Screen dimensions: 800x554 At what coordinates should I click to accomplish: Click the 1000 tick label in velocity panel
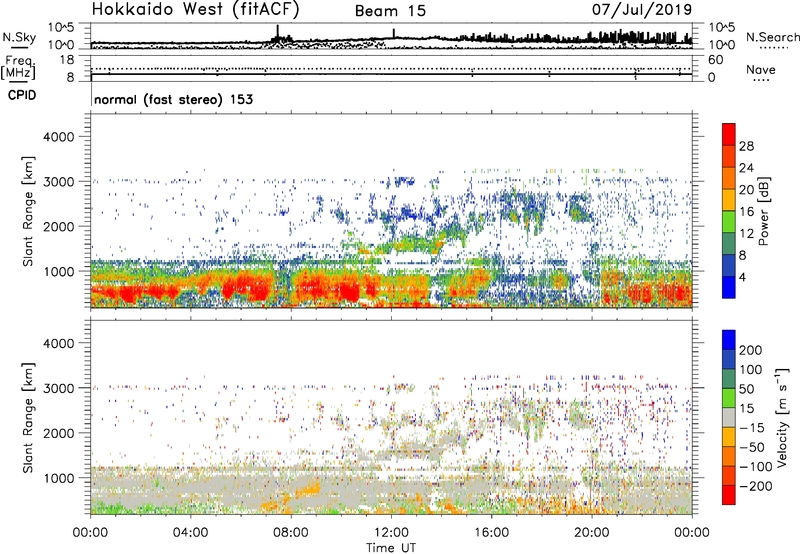click(59, 478)
